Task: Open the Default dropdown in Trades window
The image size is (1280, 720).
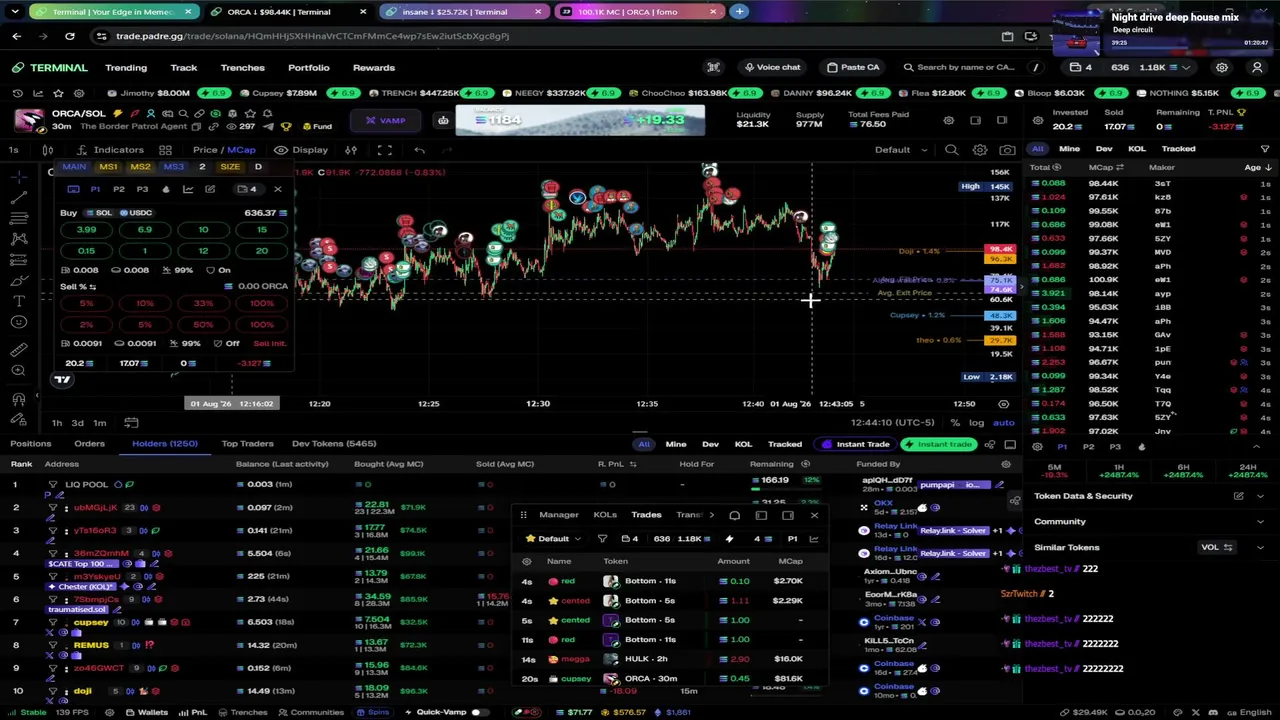Action: (553, 539)
